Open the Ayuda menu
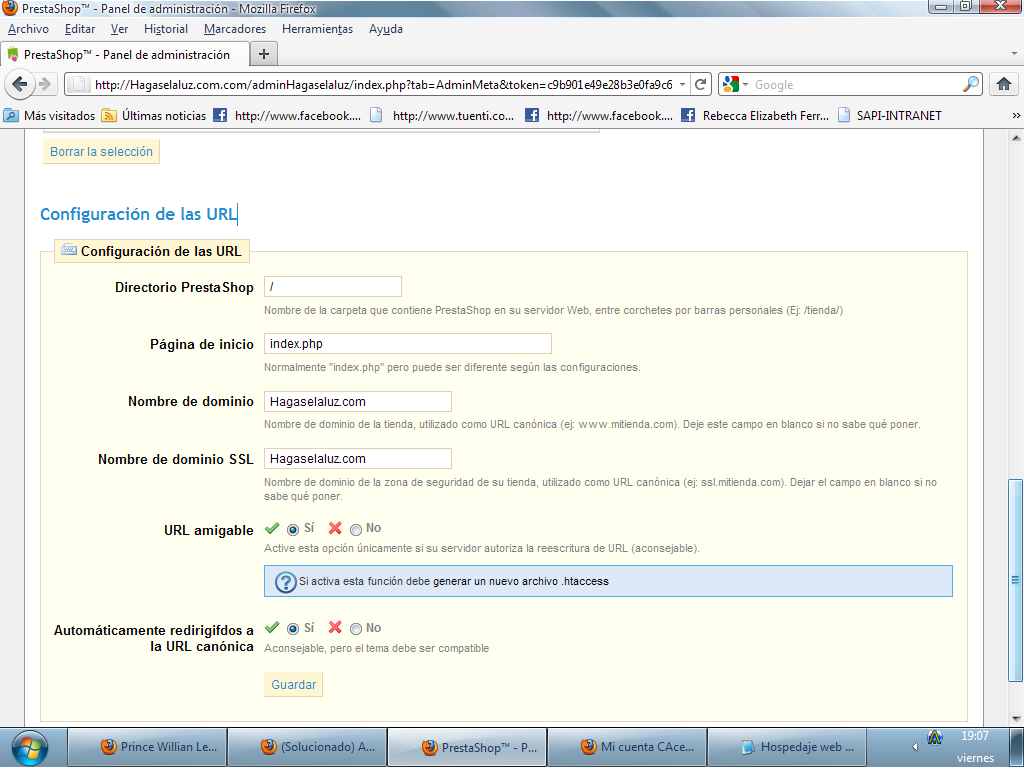Screen dimensions: 1024x768 click(x=385, y=29)
